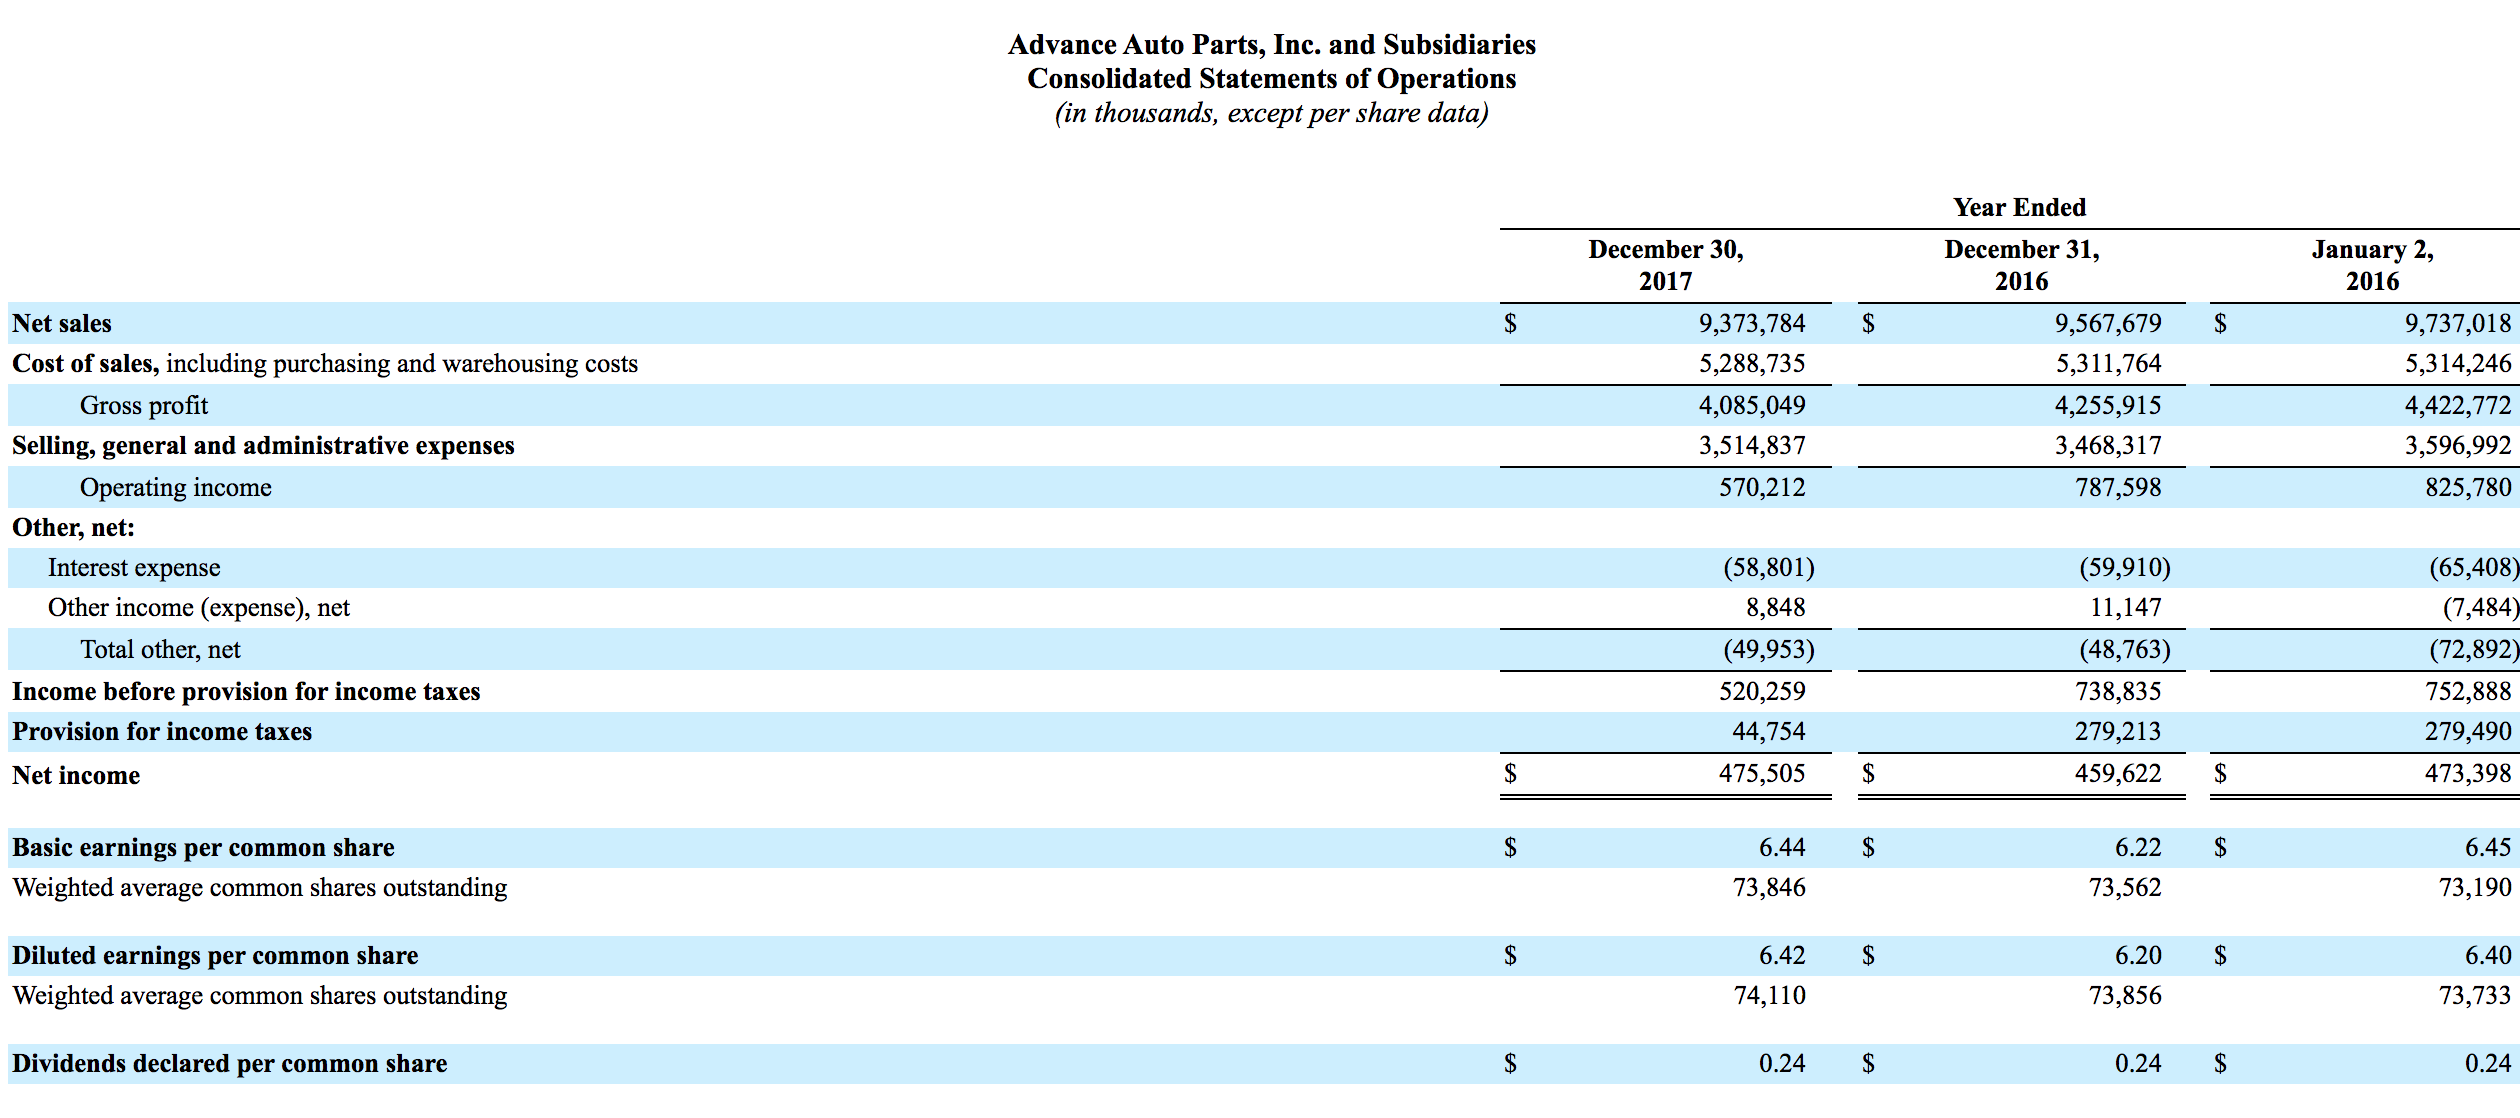Click the 'Net sales' row label
This screenshot has height=1118, width=2520.
click(x=62, y=324)
